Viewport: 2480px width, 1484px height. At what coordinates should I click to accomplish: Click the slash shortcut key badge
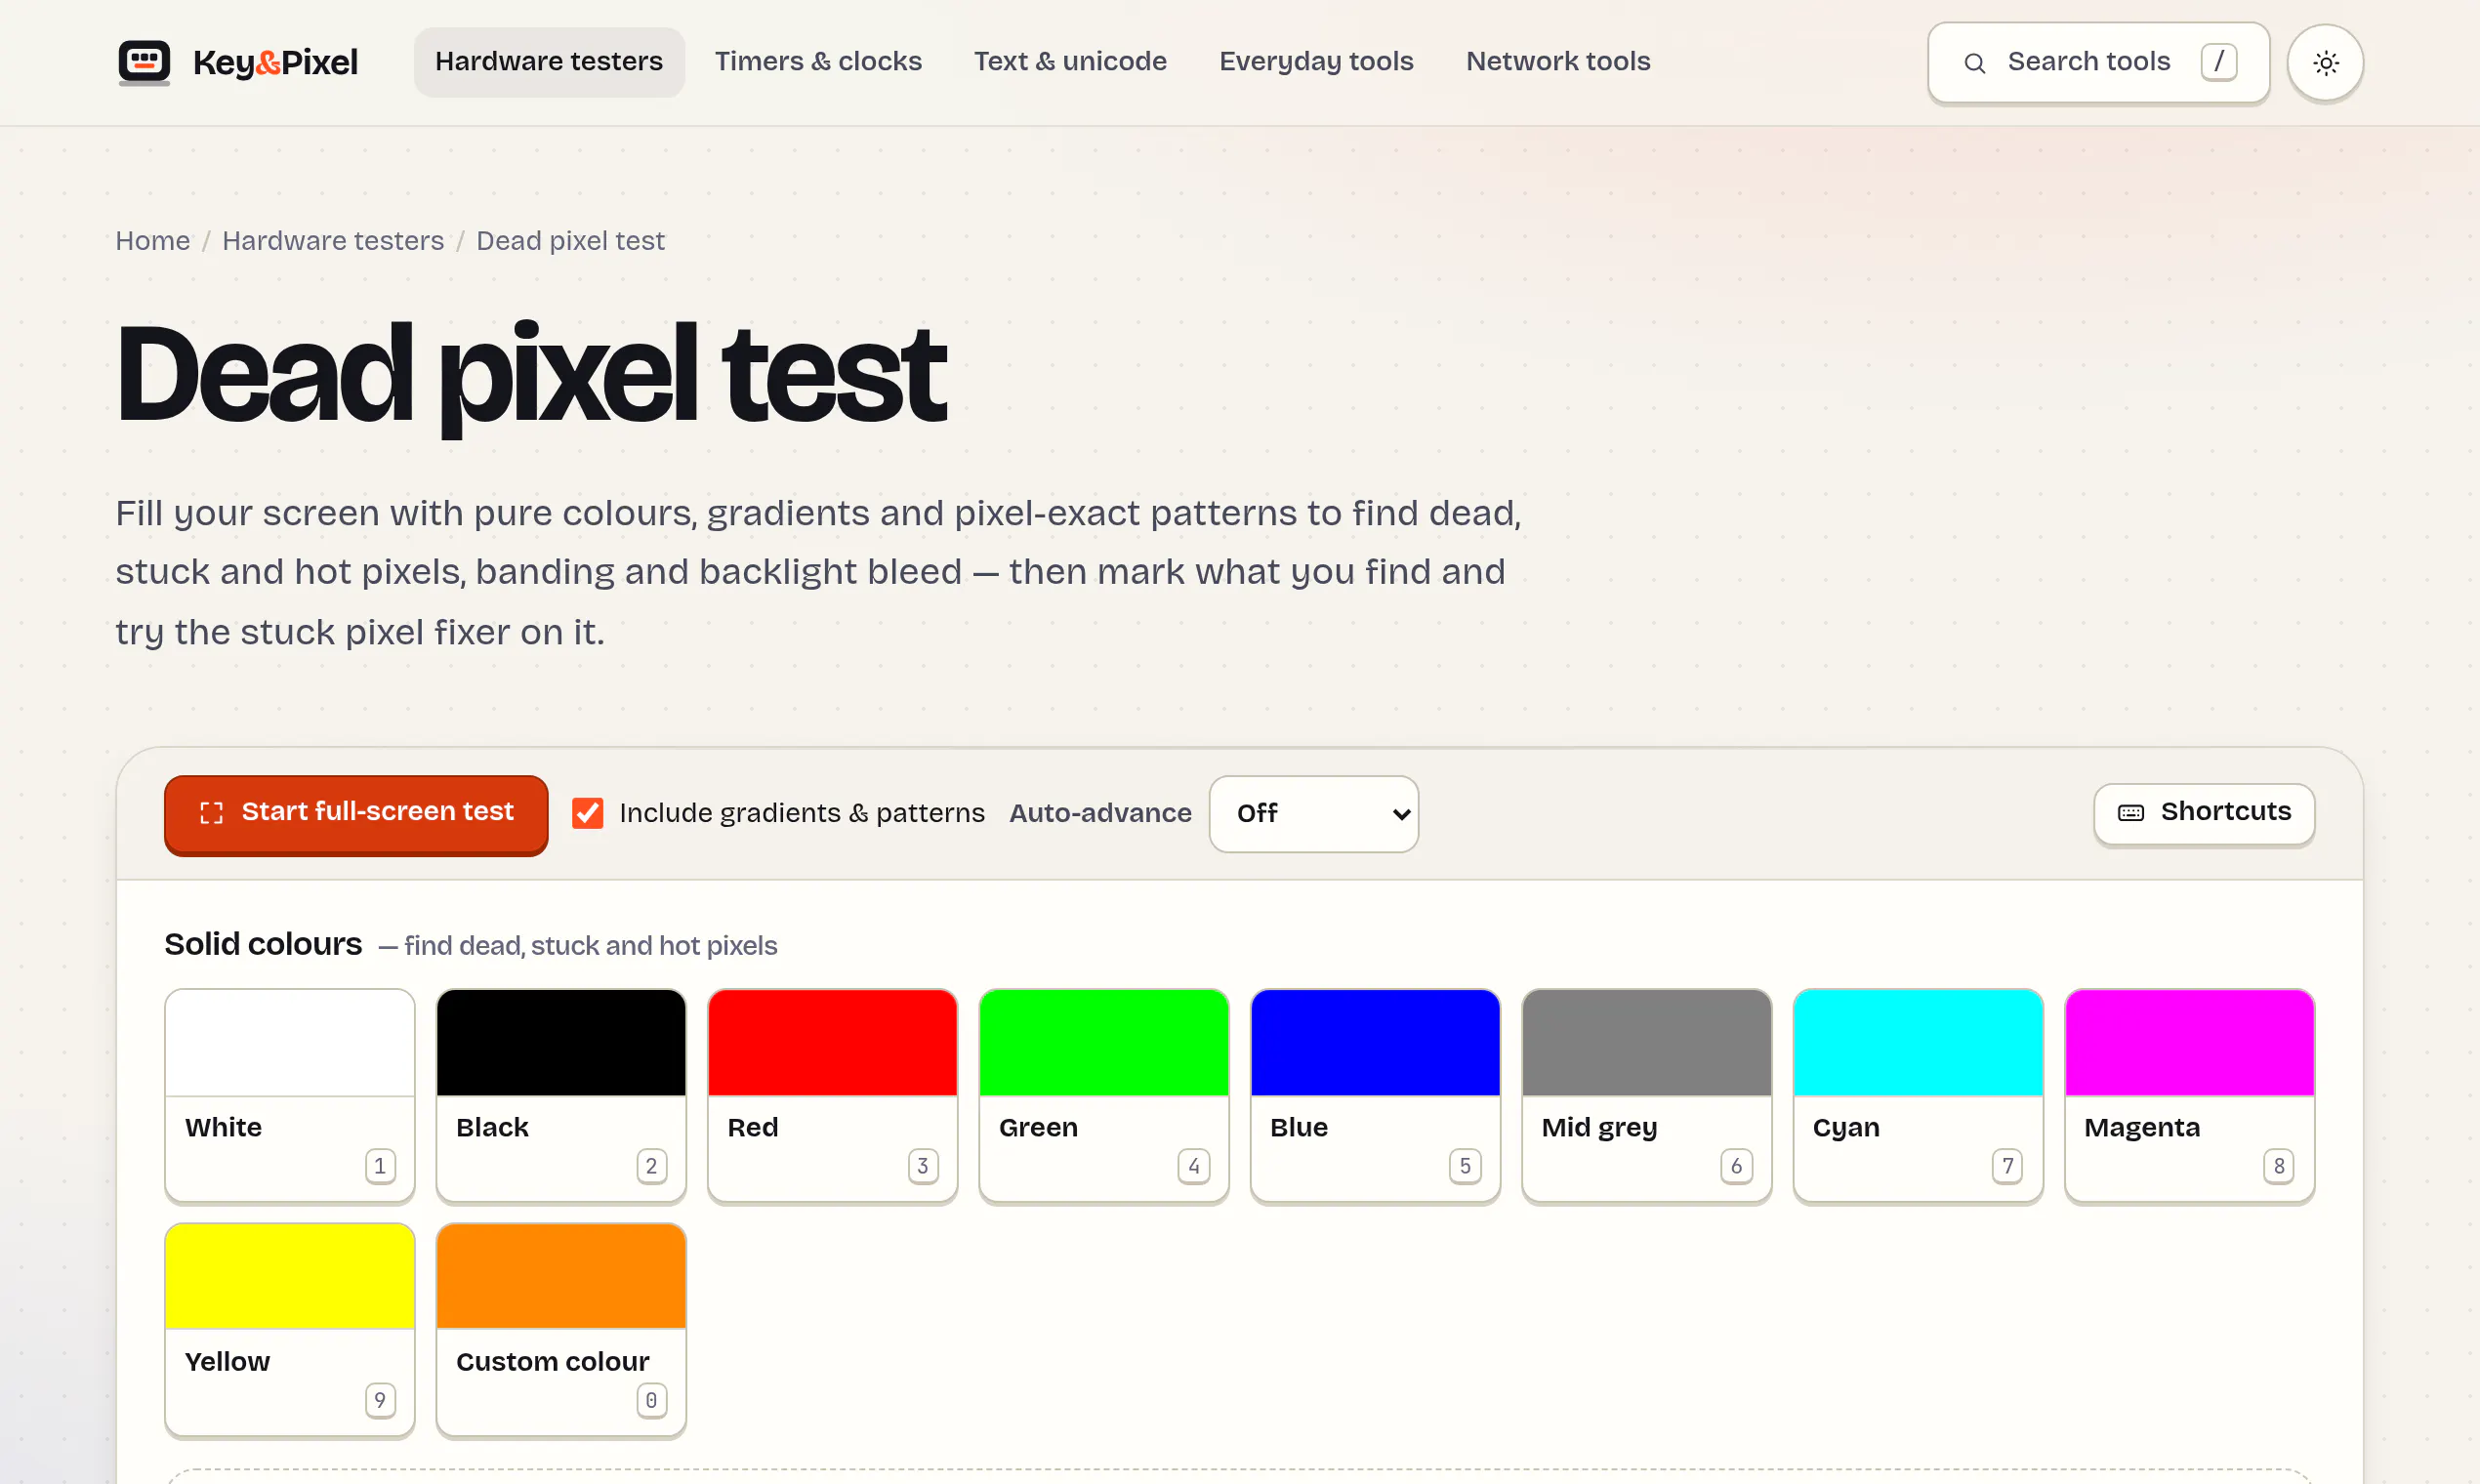[x=2218, y=62]
